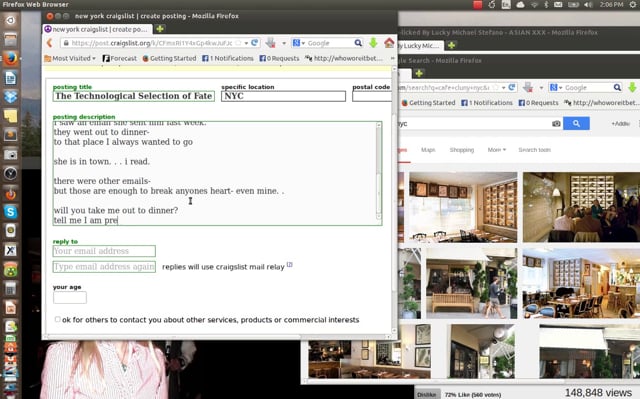Viewport: 640px width, 399px height.
Task: Open Skype from the launcher
Action: coord(11,212)
